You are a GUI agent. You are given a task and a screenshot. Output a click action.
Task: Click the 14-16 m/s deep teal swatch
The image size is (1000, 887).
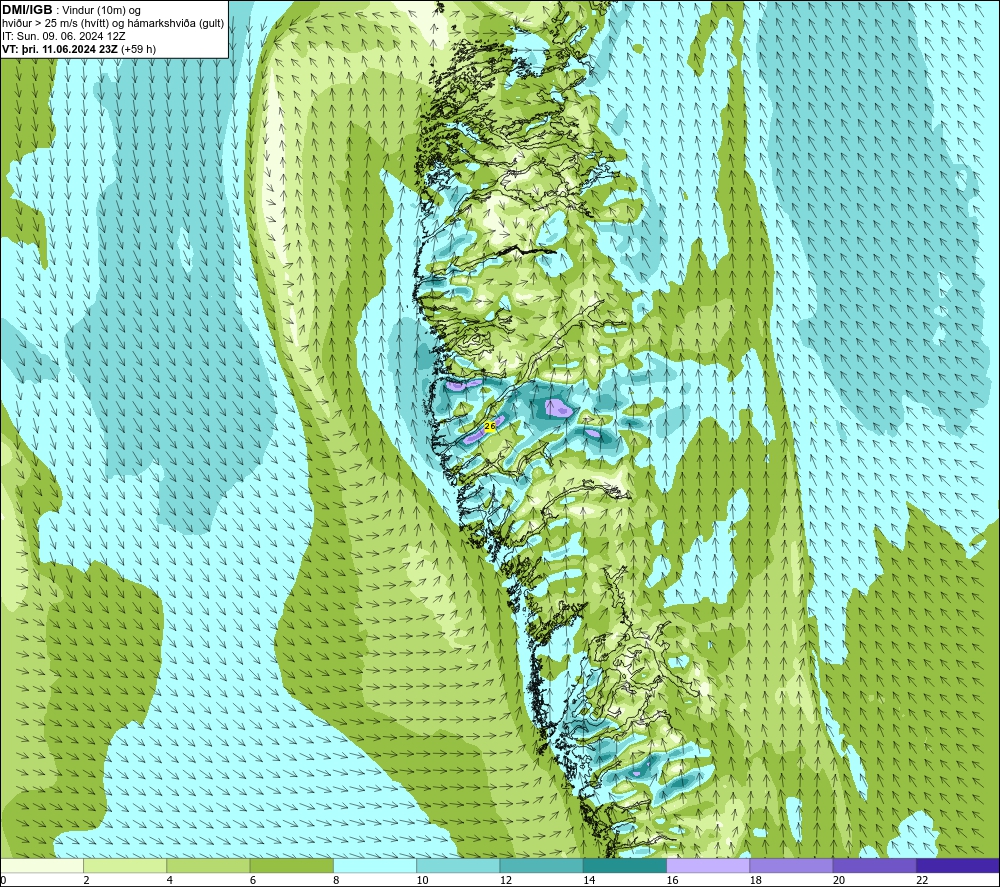pos(625,865)
